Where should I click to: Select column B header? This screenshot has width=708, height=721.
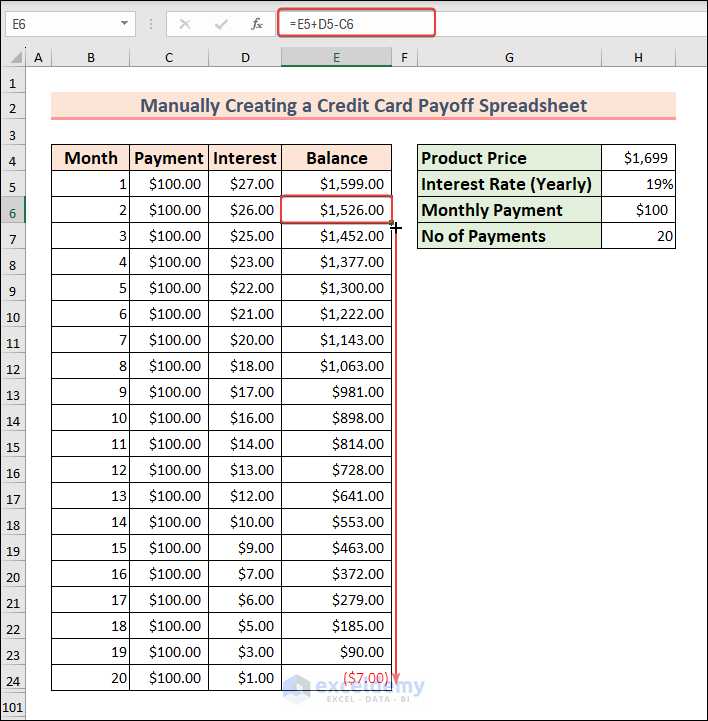click(91, 57)
